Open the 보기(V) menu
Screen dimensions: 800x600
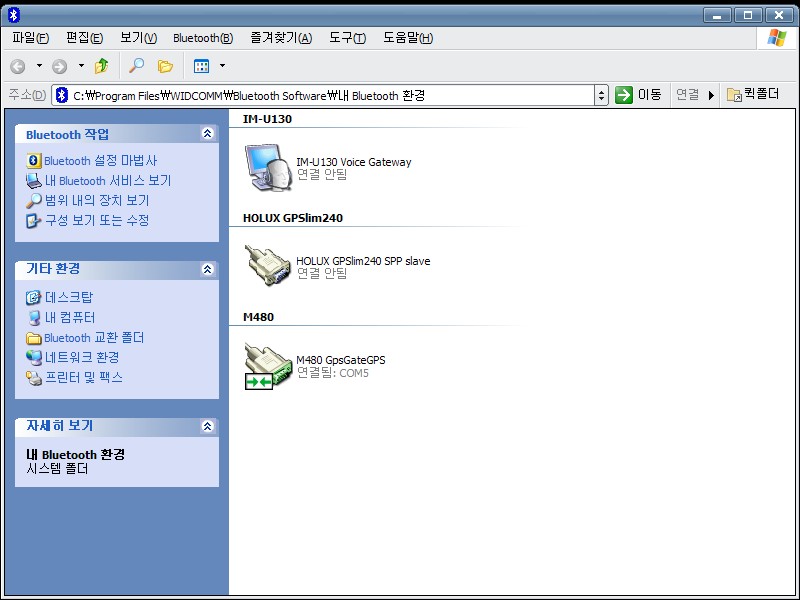pyautogui.click(x=138, y=38)
